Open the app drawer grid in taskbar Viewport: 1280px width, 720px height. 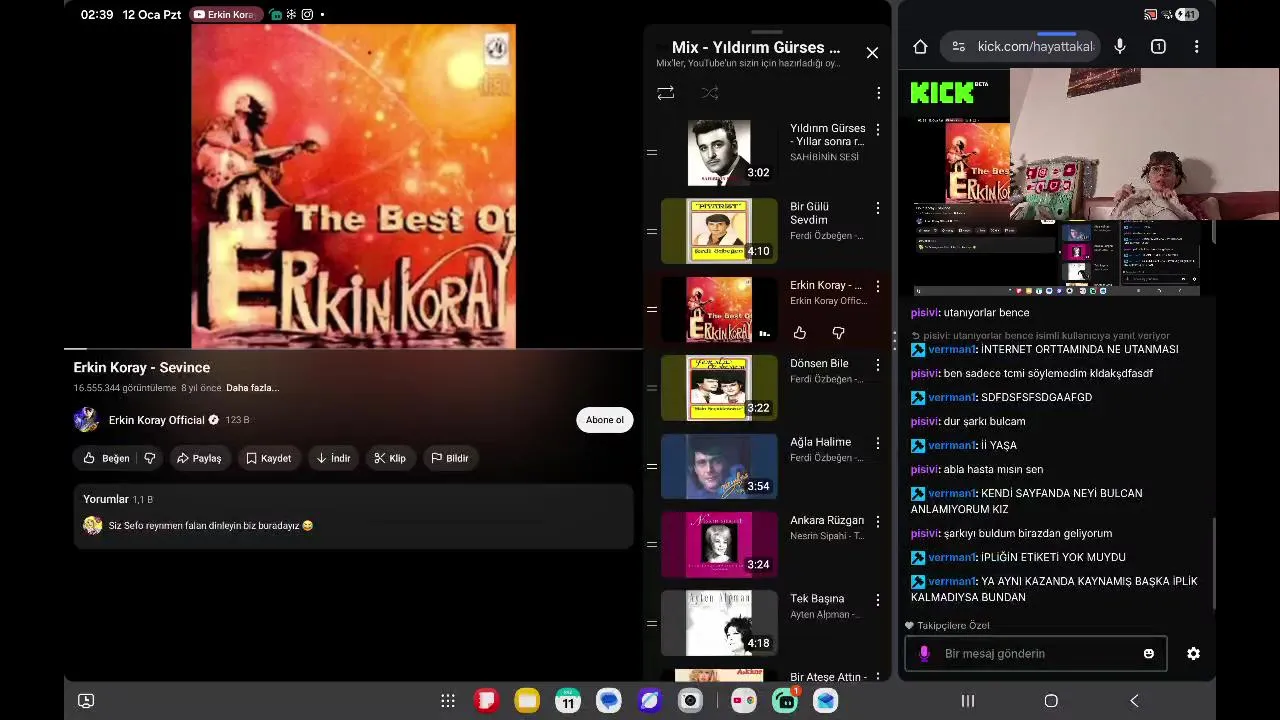coord(448,701)
